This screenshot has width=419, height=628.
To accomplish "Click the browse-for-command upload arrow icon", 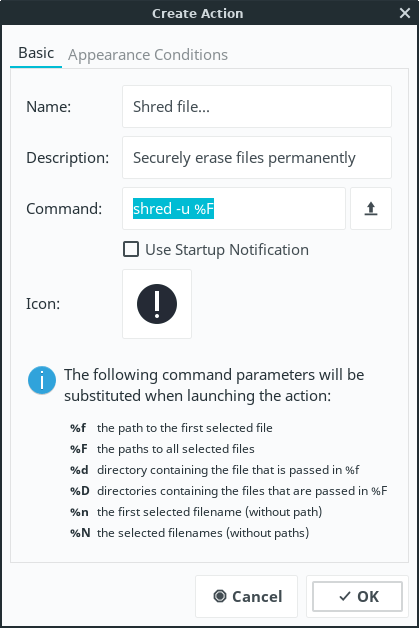I will [371, 209].
